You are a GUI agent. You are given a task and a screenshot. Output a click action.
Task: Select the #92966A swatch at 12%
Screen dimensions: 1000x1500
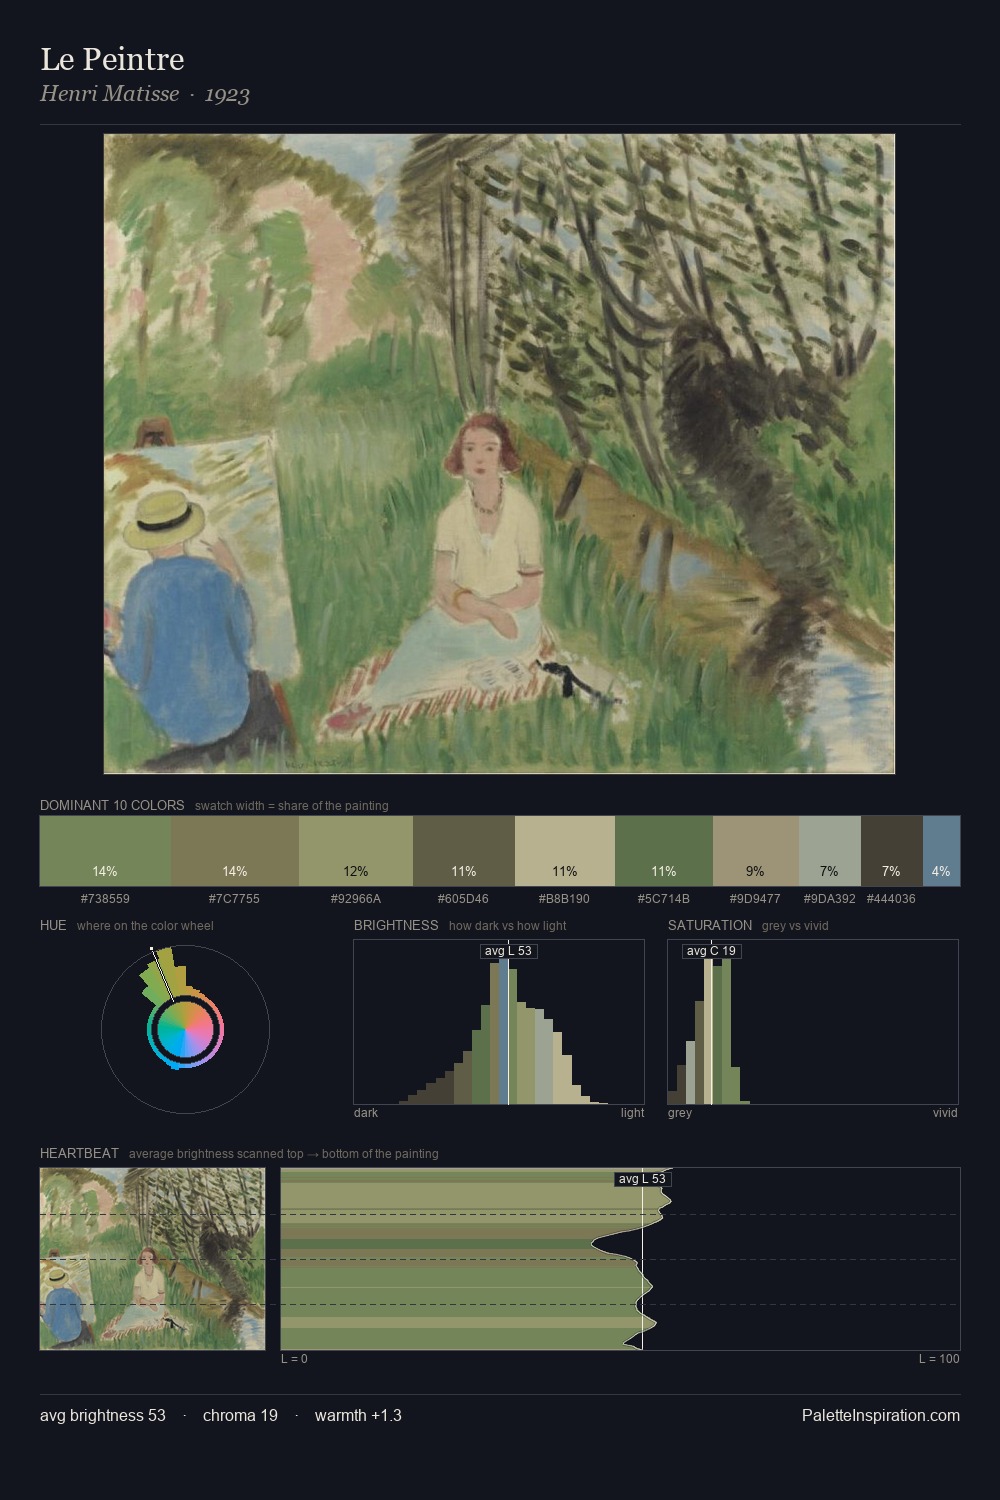(x=356, y=851)
